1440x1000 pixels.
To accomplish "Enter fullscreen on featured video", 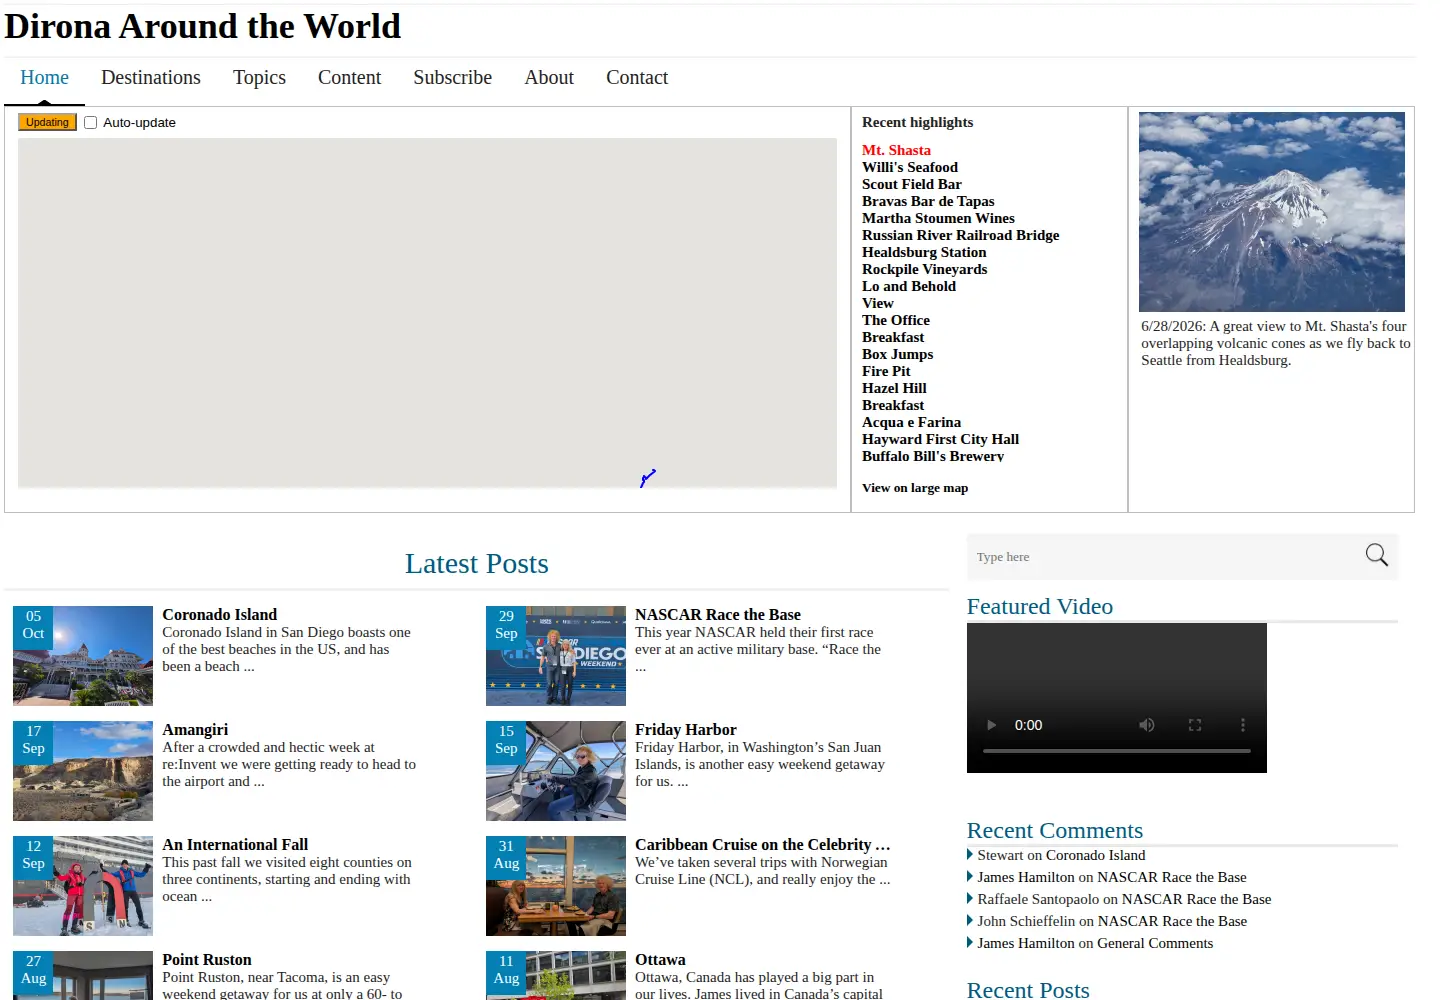I will (x=1195, y=725).
